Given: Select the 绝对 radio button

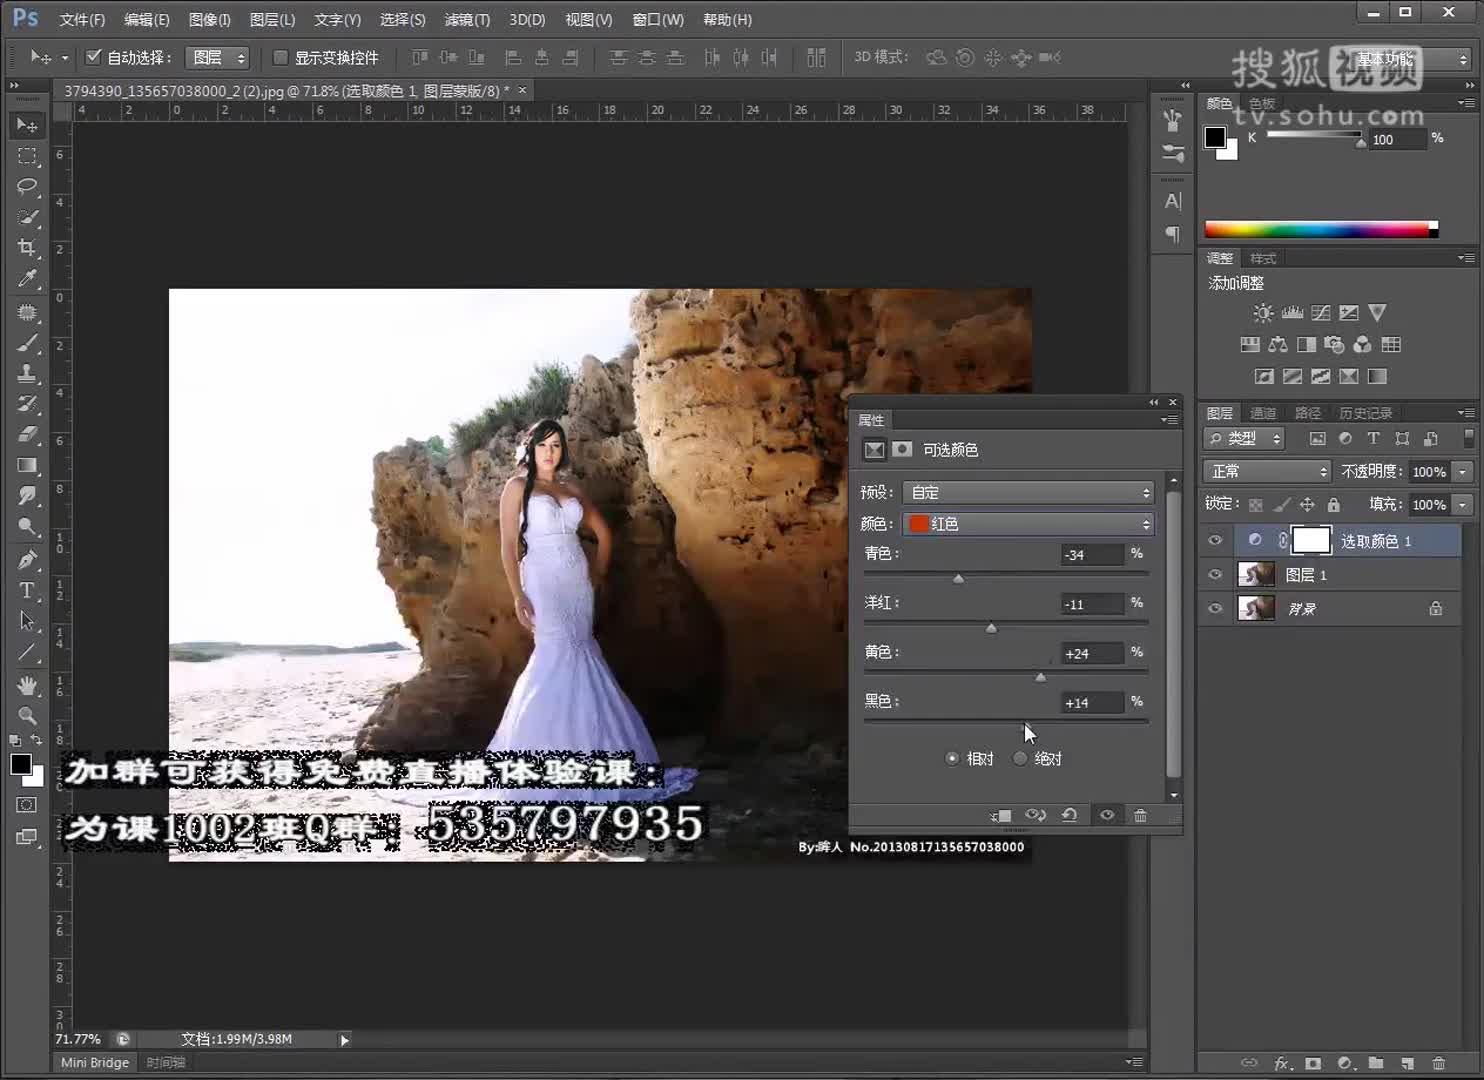Looking at the screenshot, I should 1019,758.
